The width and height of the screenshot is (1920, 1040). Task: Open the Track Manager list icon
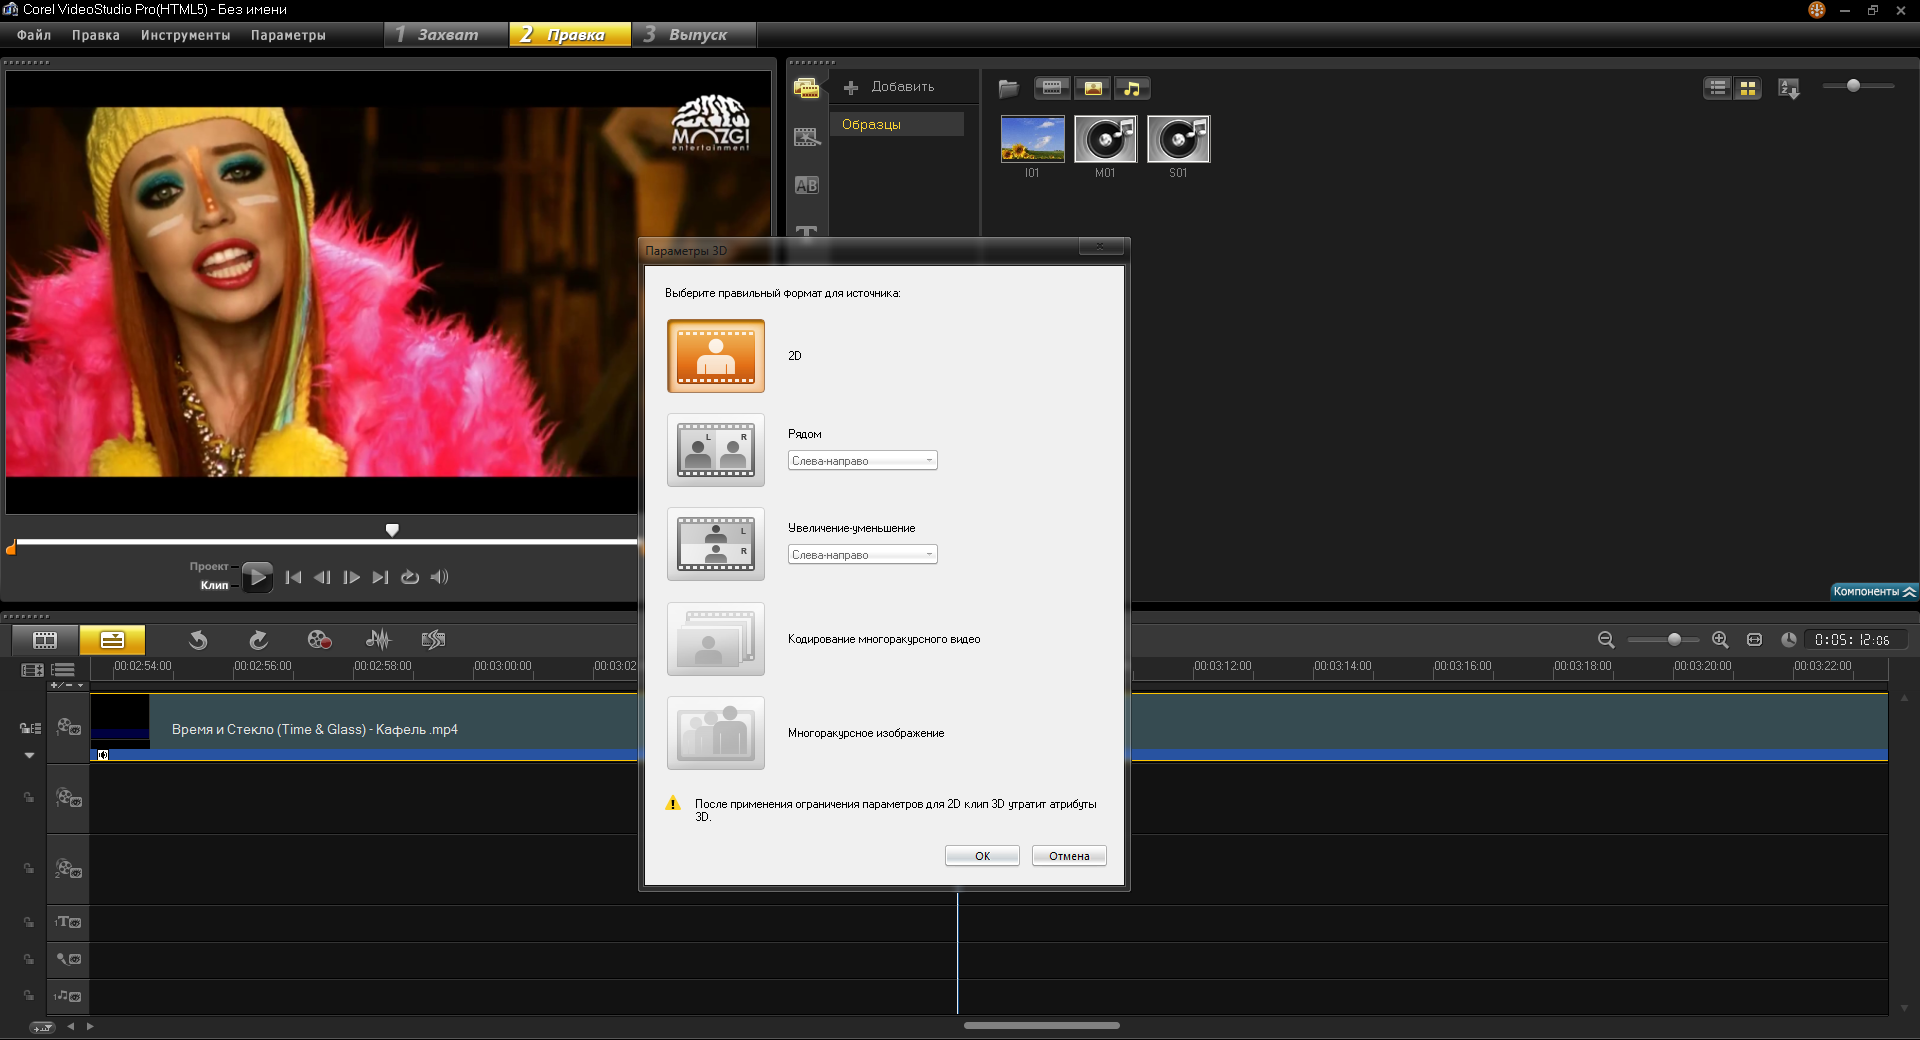pyautogui.click(x=63, y=670)
